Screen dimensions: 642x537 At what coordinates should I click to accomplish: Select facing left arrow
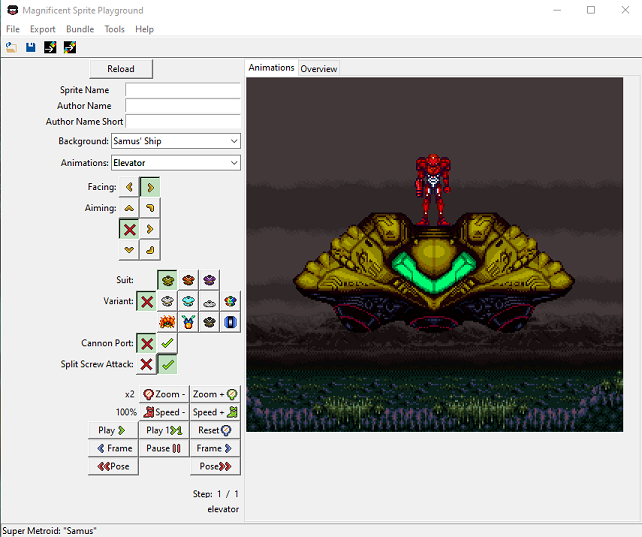pyautogui.click(x=129, y=187)
